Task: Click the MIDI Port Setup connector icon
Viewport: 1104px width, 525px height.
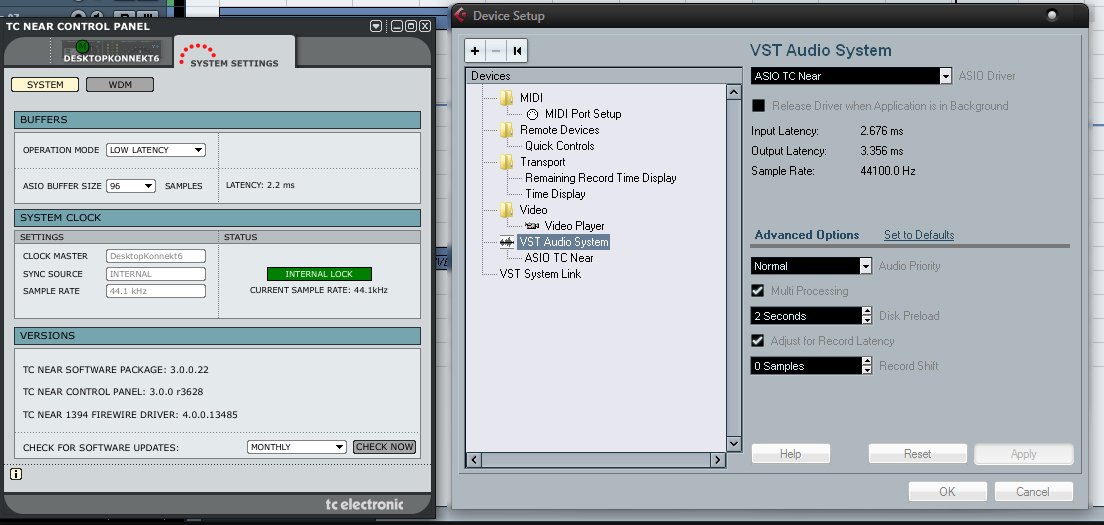Action: [532, 114]
